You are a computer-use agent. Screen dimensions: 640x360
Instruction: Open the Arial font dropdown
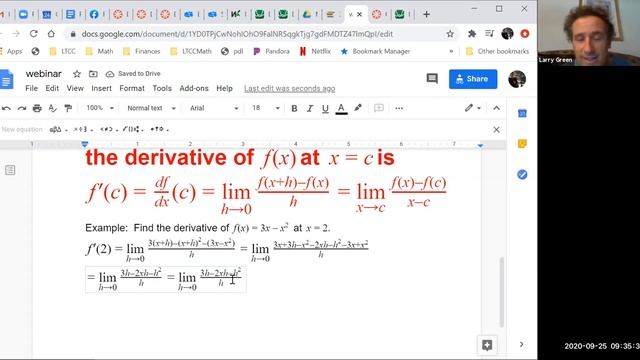point(214,108)
